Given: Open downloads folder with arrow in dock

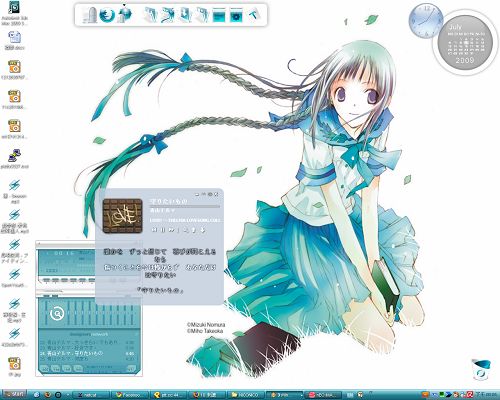Looking at the screenshot, I should 185,15.
